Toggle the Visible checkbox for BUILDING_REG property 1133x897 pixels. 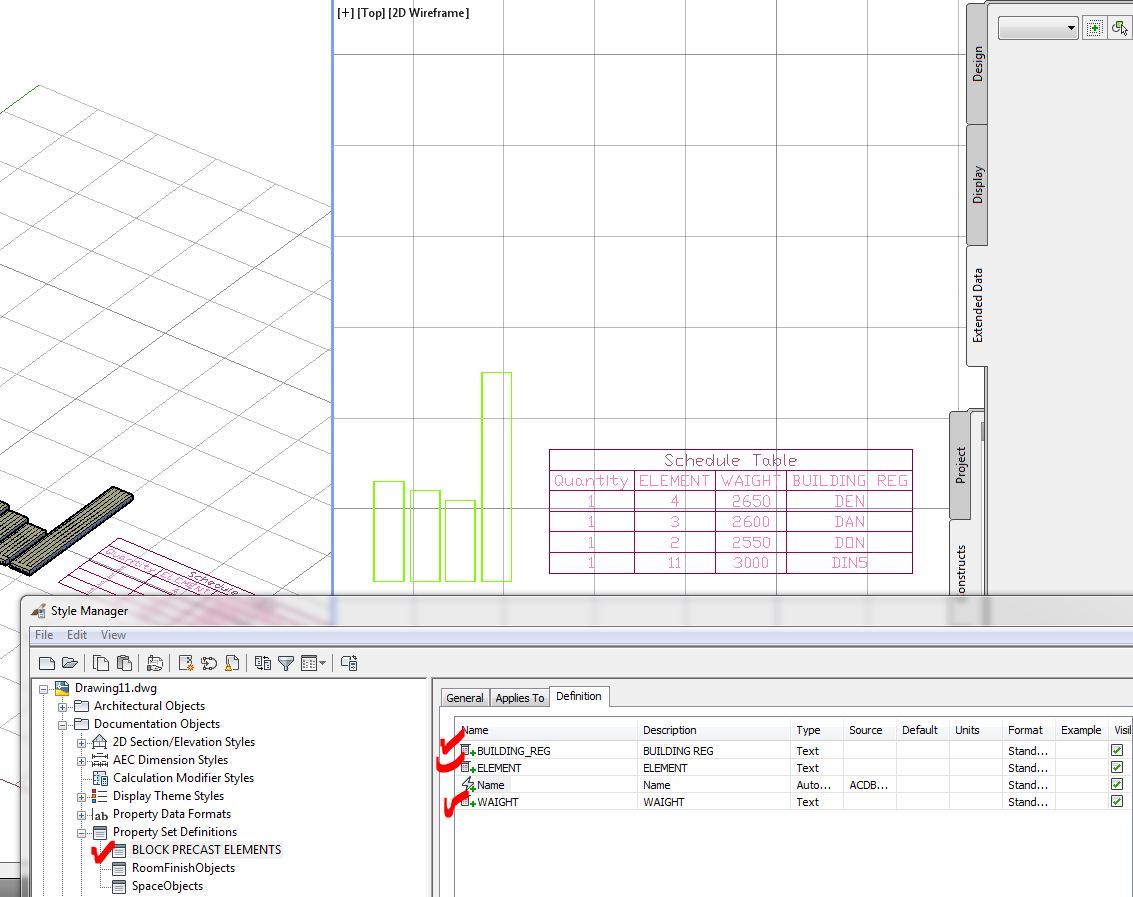coord(1117,750)
